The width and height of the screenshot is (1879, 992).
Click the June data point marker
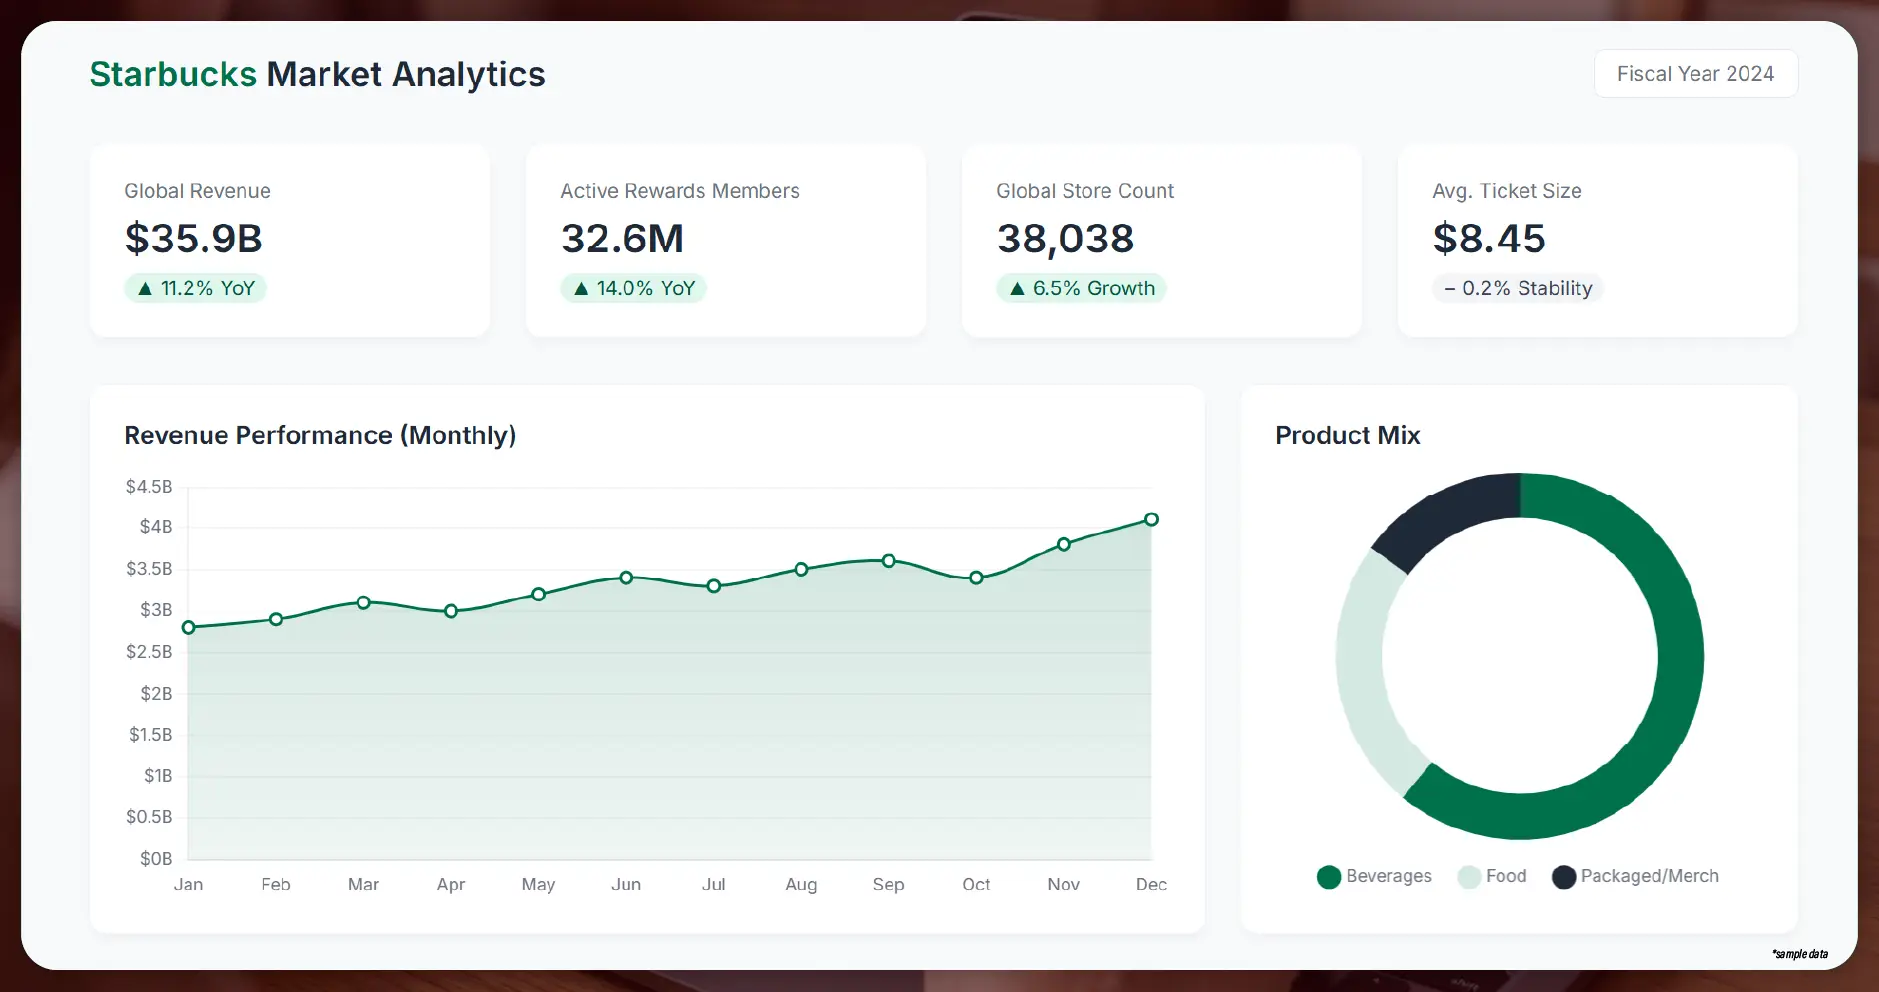[626, 577]
